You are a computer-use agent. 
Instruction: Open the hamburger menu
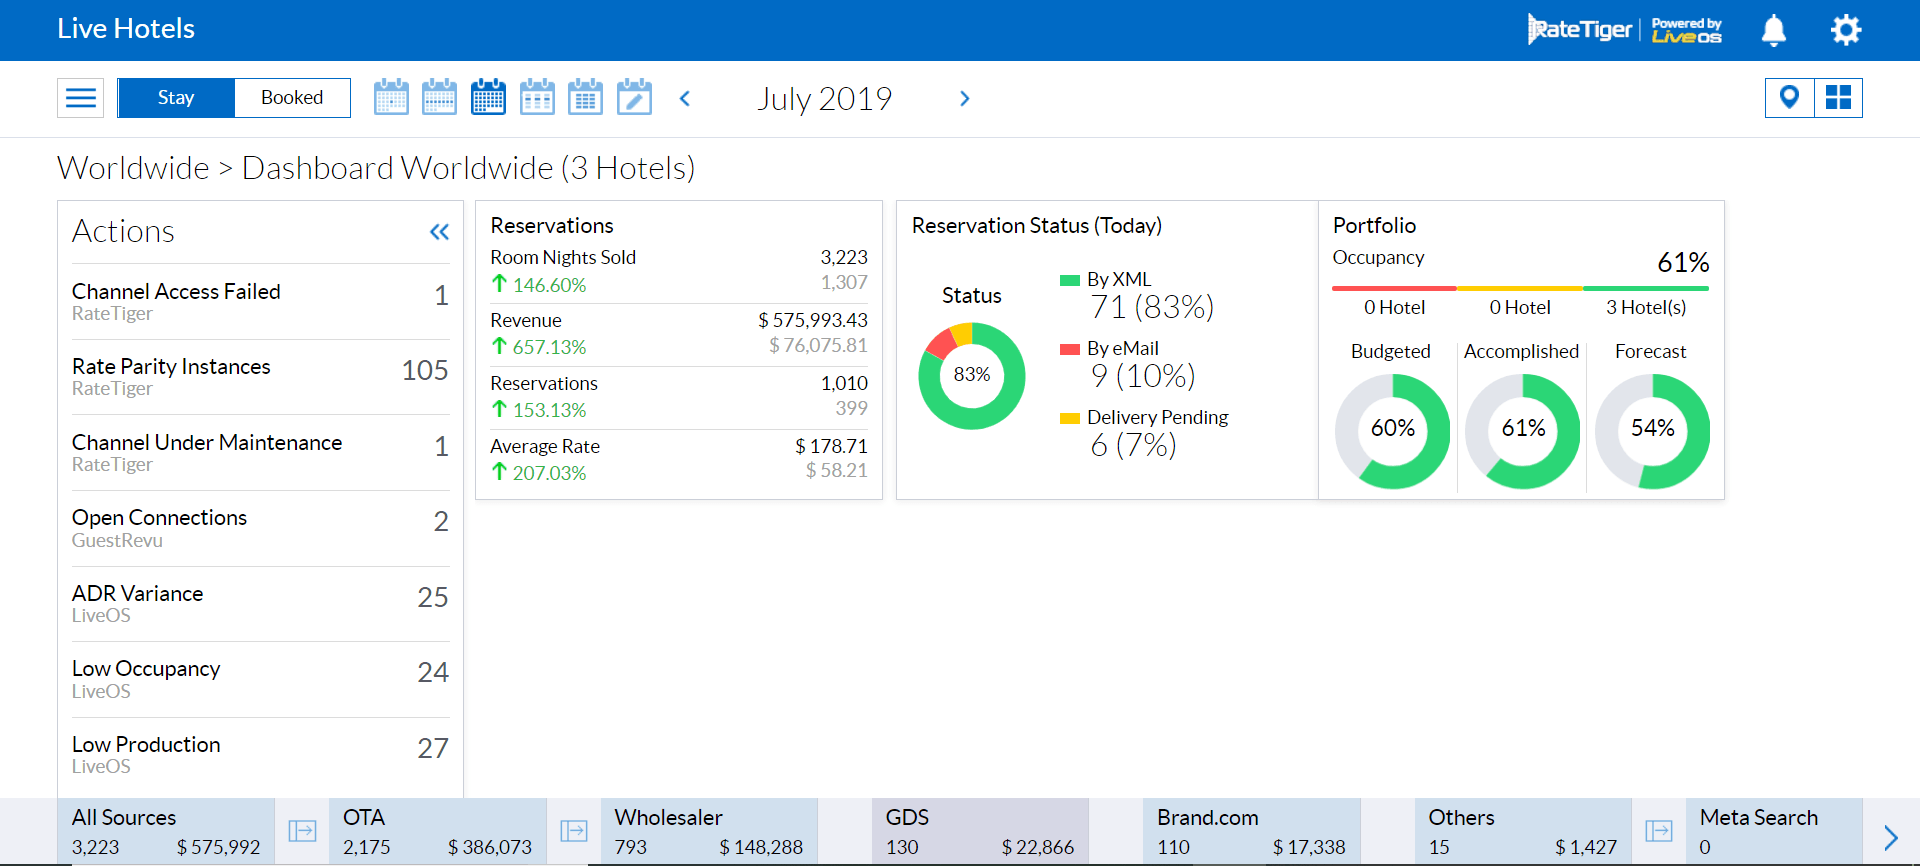80,98
